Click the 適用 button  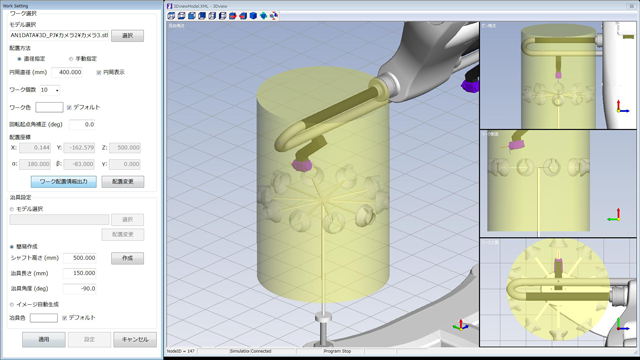pos(44,340)
